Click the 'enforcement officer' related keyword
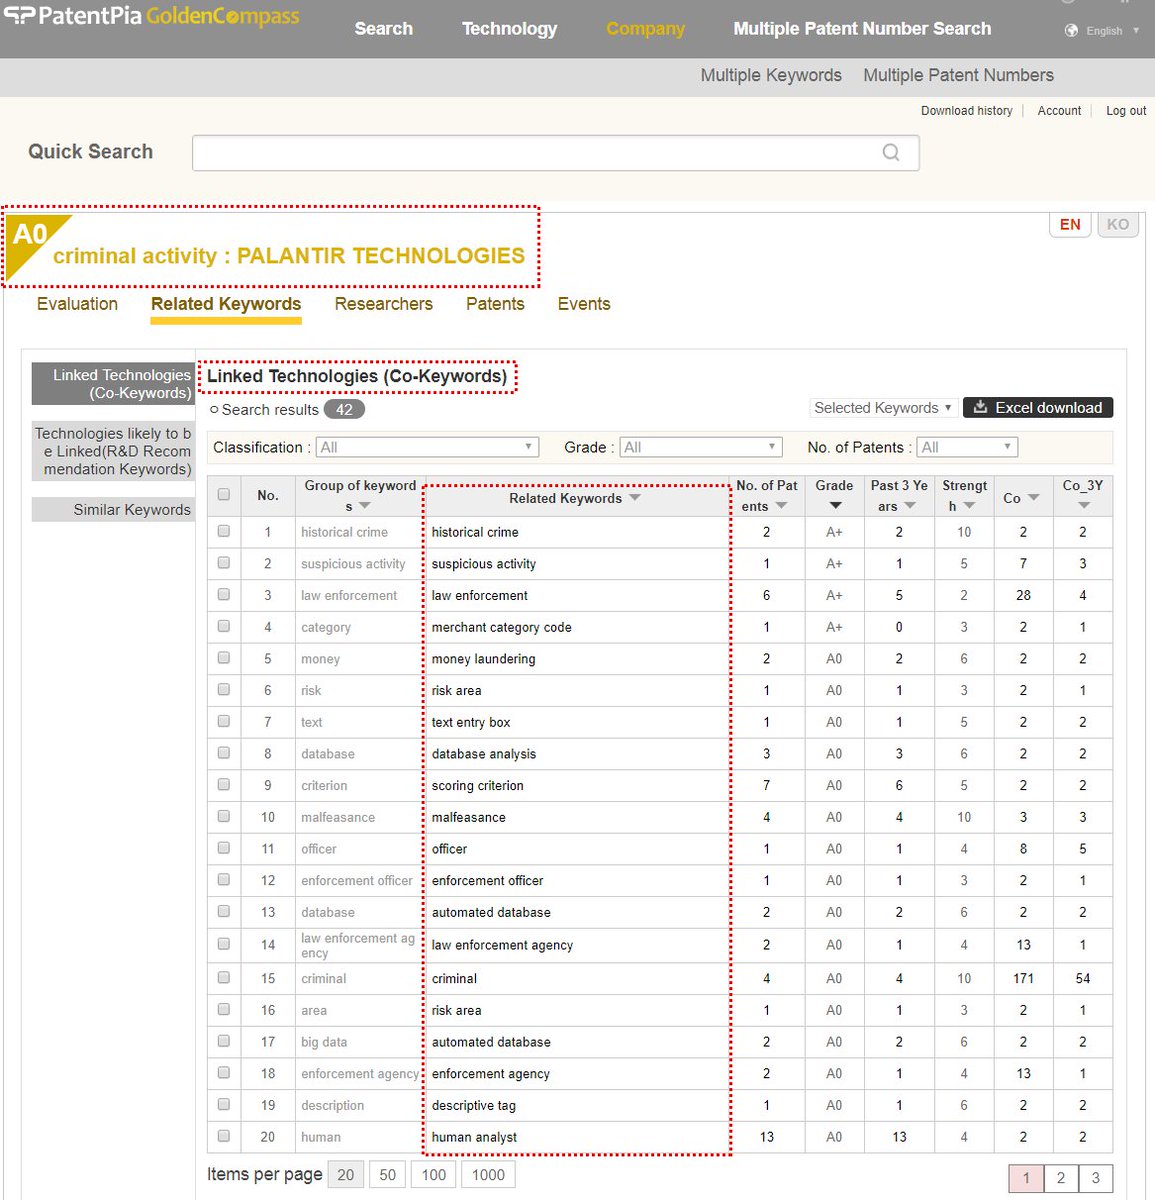The height and width of the screenshot is (1200, 1155). coord(487,881)
